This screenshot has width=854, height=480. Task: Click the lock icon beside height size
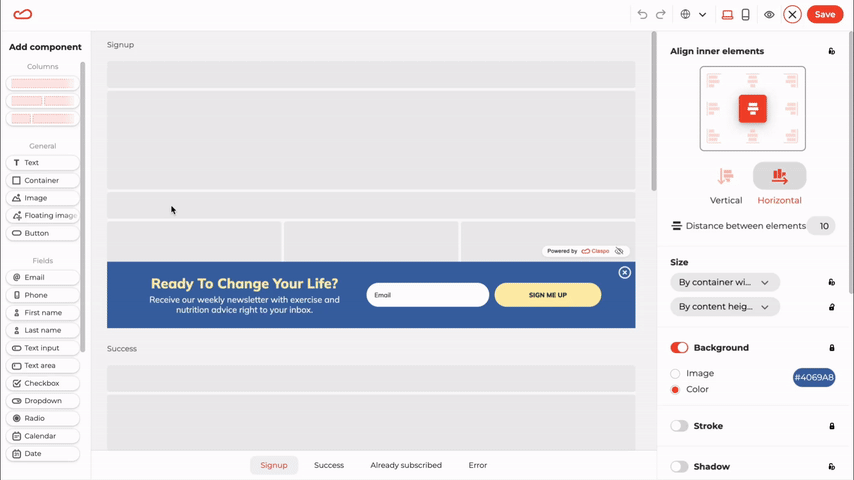832,307
